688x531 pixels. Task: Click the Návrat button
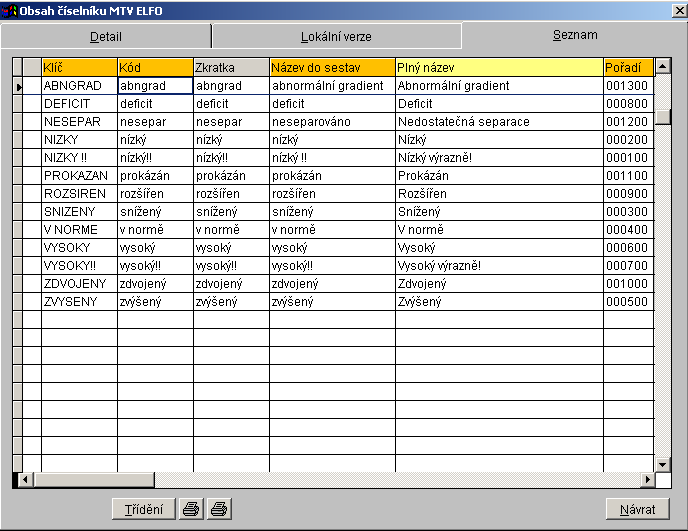[x=637, y=509]
